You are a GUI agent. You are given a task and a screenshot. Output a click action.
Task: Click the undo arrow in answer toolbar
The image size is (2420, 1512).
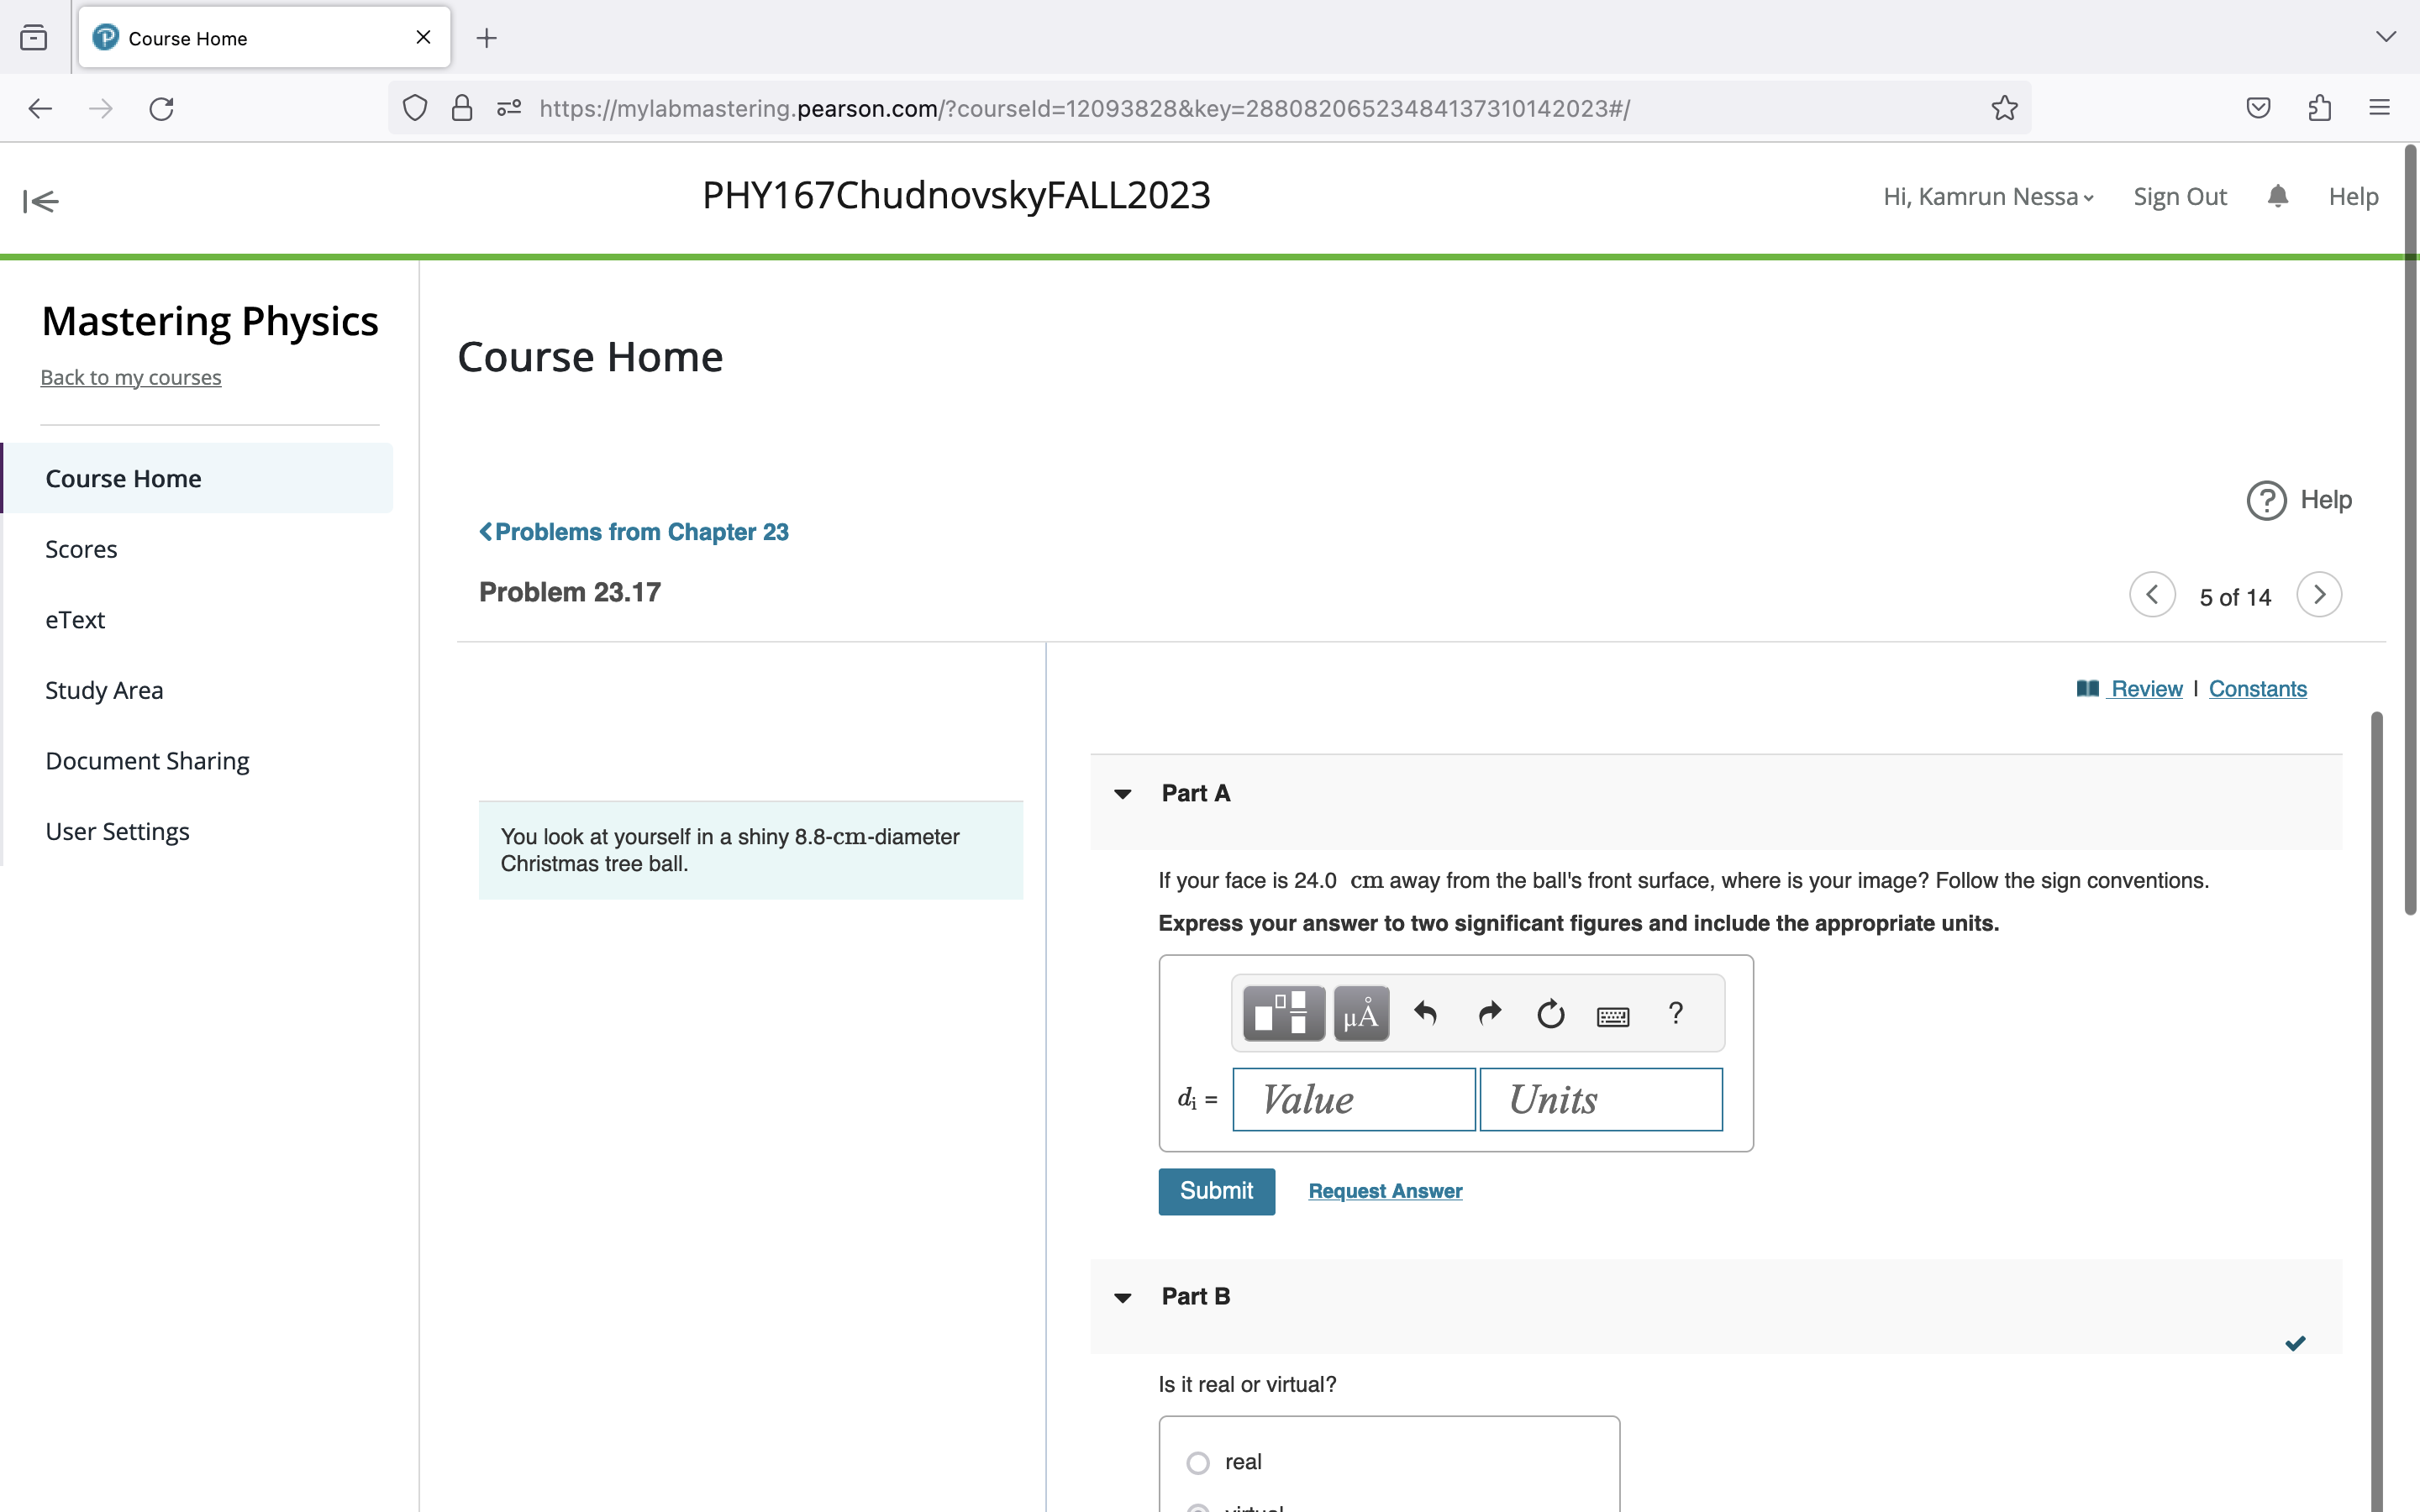pyautogui.click(x=1425, y=1014)
